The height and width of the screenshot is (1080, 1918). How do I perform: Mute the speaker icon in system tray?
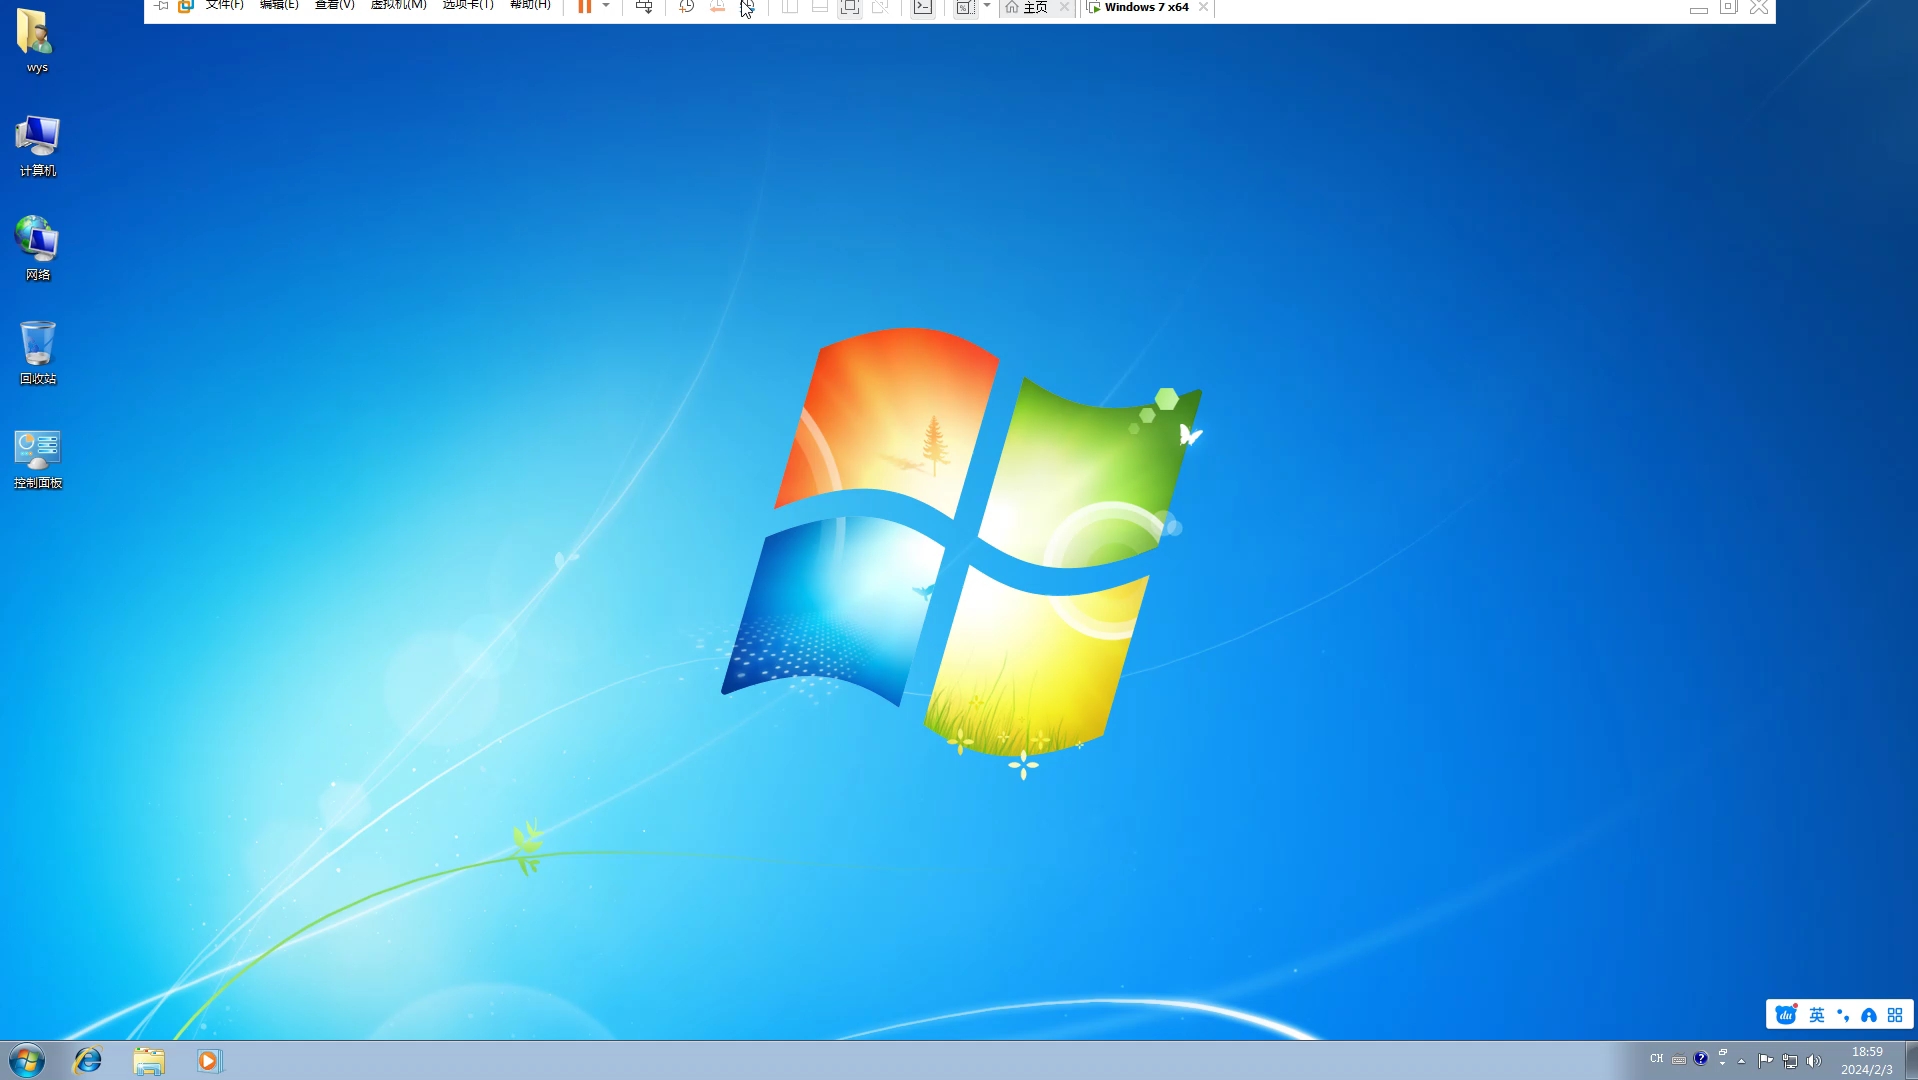1813,1061
